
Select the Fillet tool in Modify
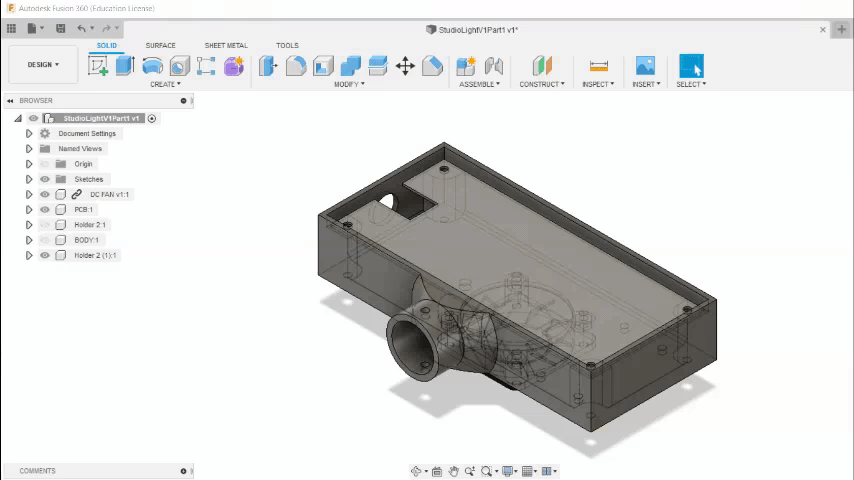tap(296, 66)
